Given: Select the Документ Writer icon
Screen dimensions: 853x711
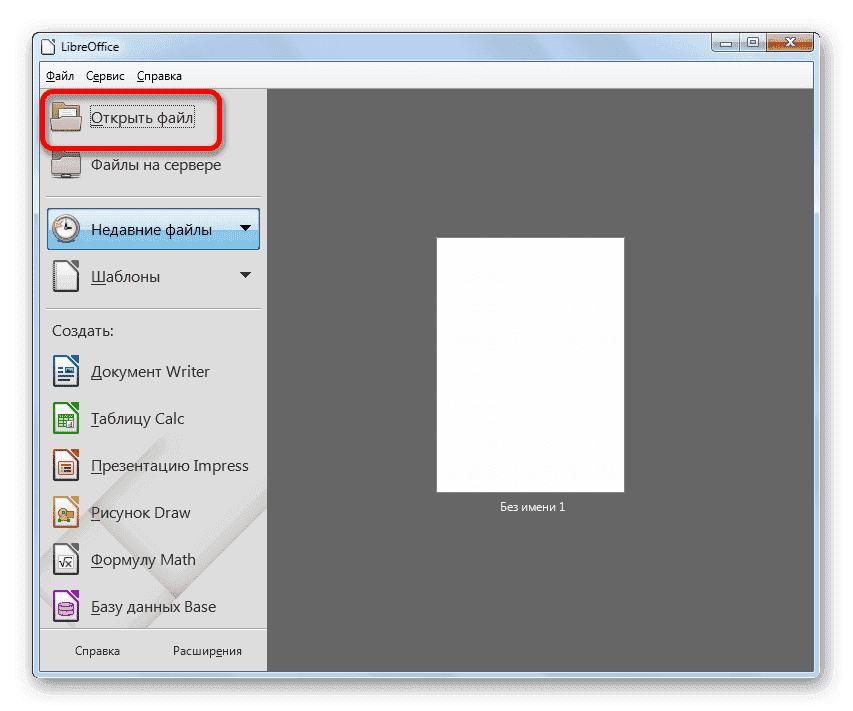Looking at the screenshot, I should point(64,371).
